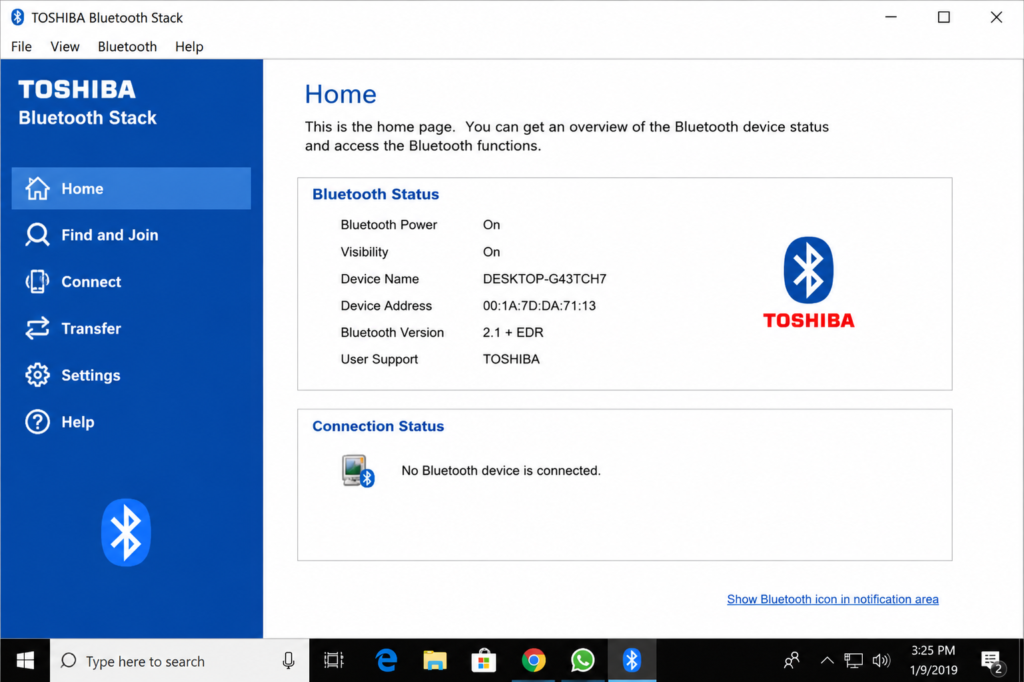Open the Bluetooth menu
The height and width of the screenshot is (682, 1024).
click(127, 46)
